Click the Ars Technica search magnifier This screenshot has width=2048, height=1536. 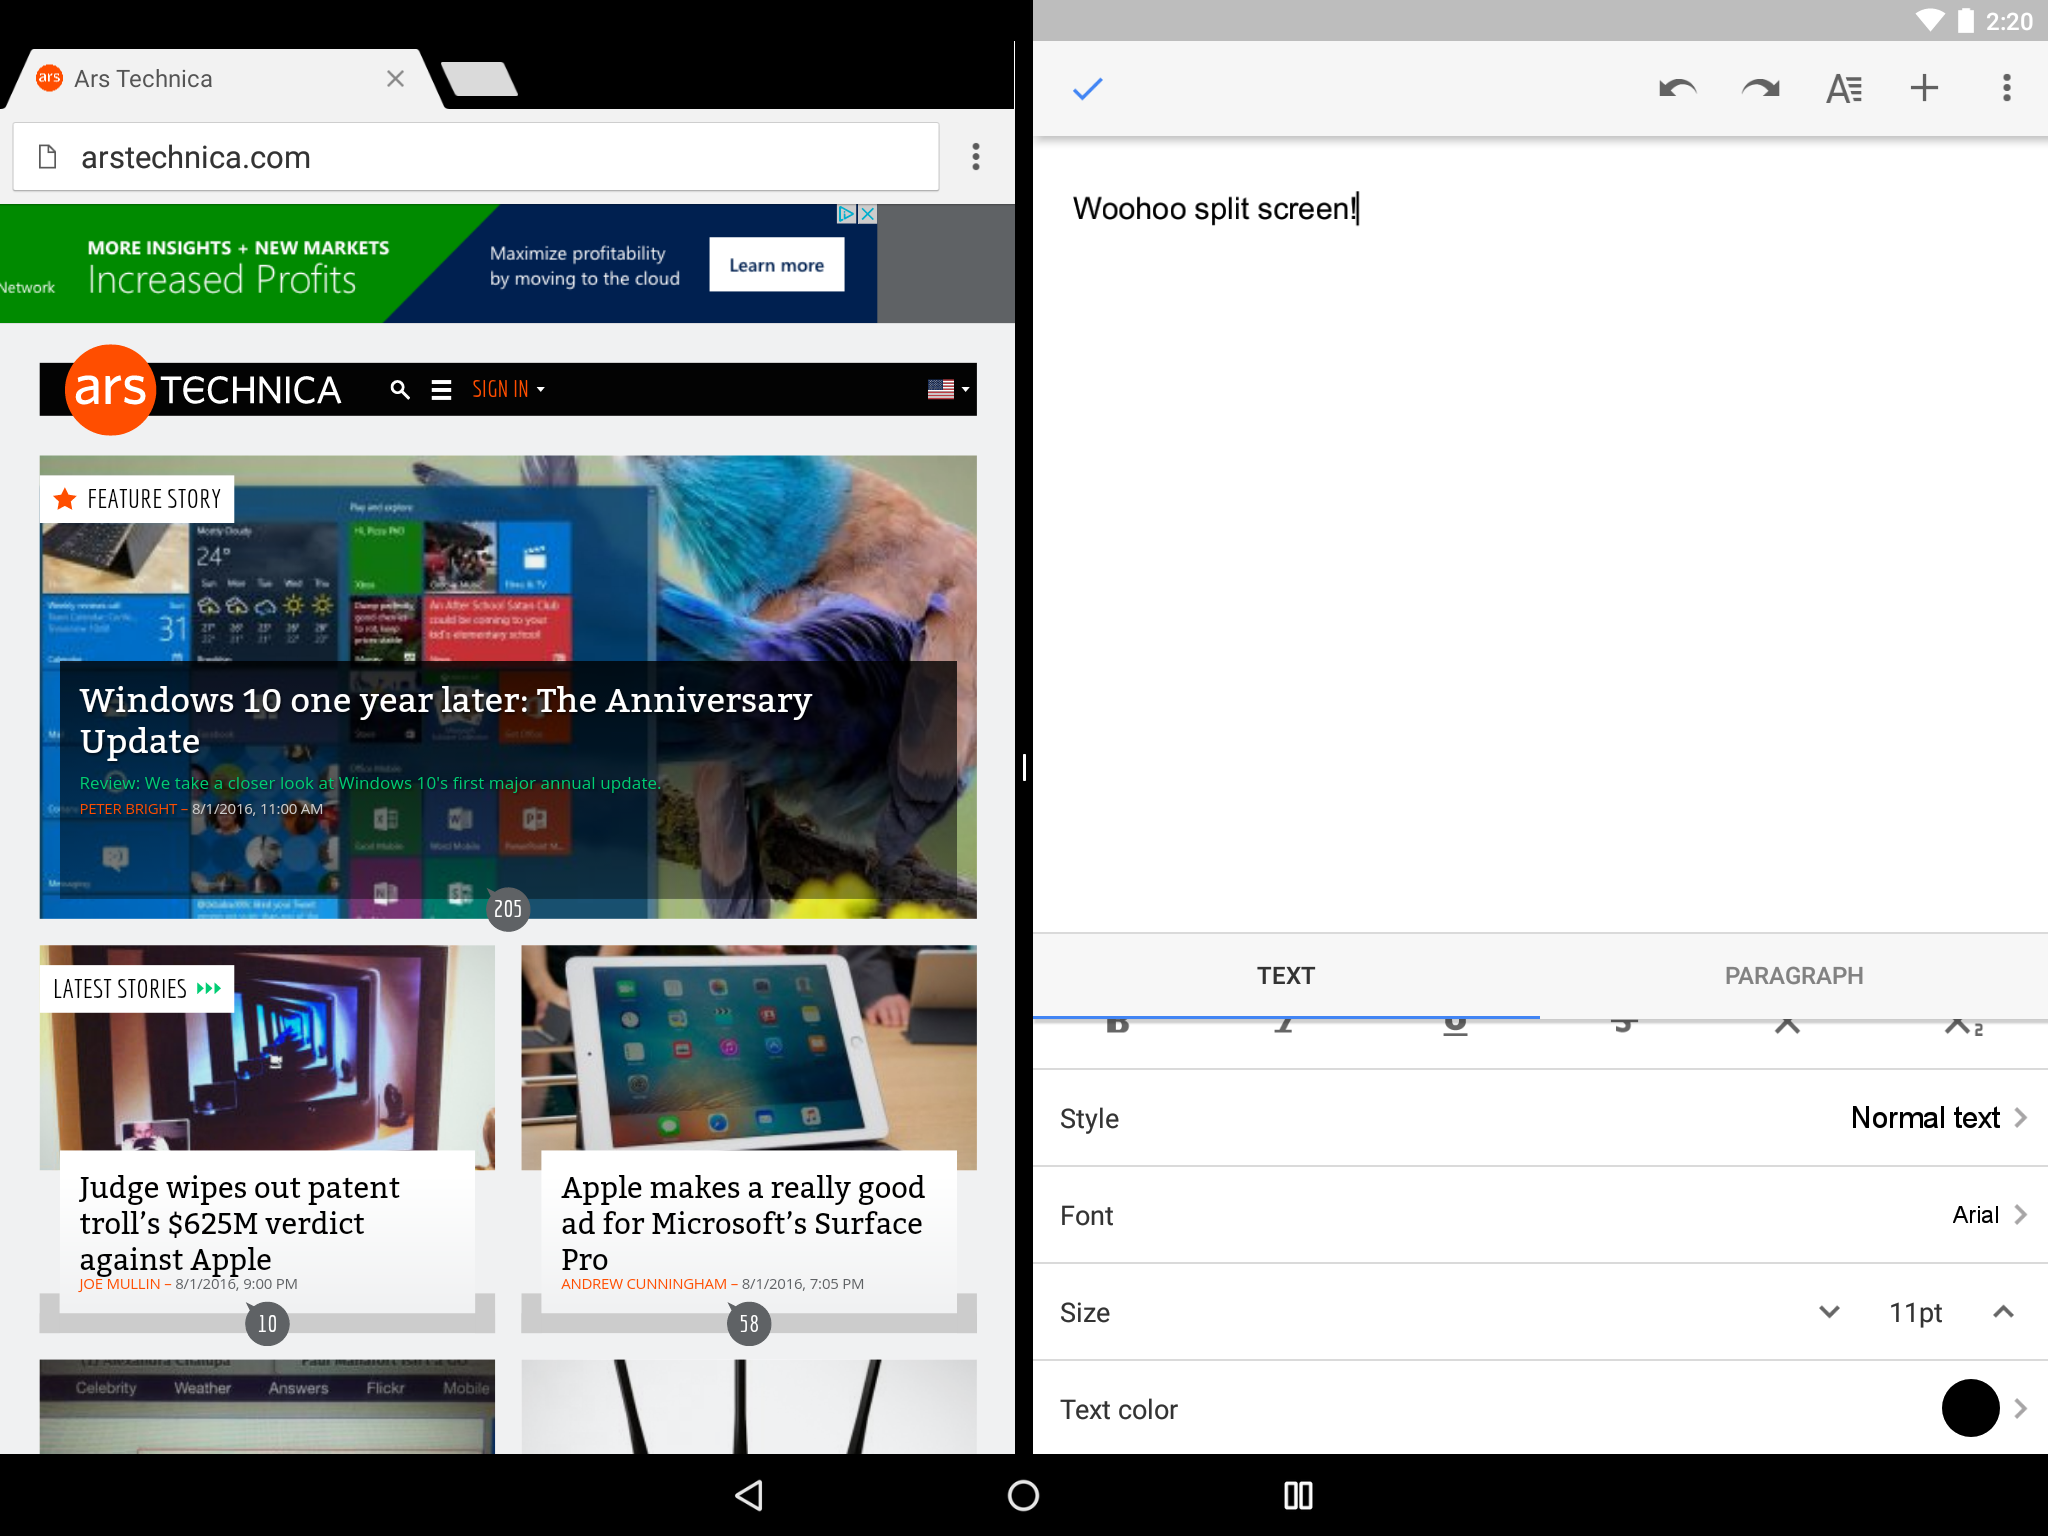pyautogui.click(x=400, y=390)
